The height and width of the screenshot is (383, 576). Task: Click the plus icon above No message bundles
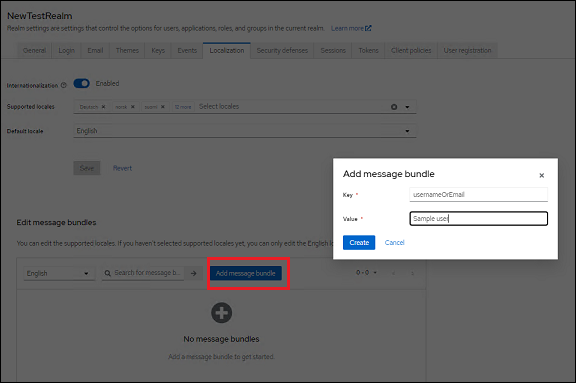(222, 313)
